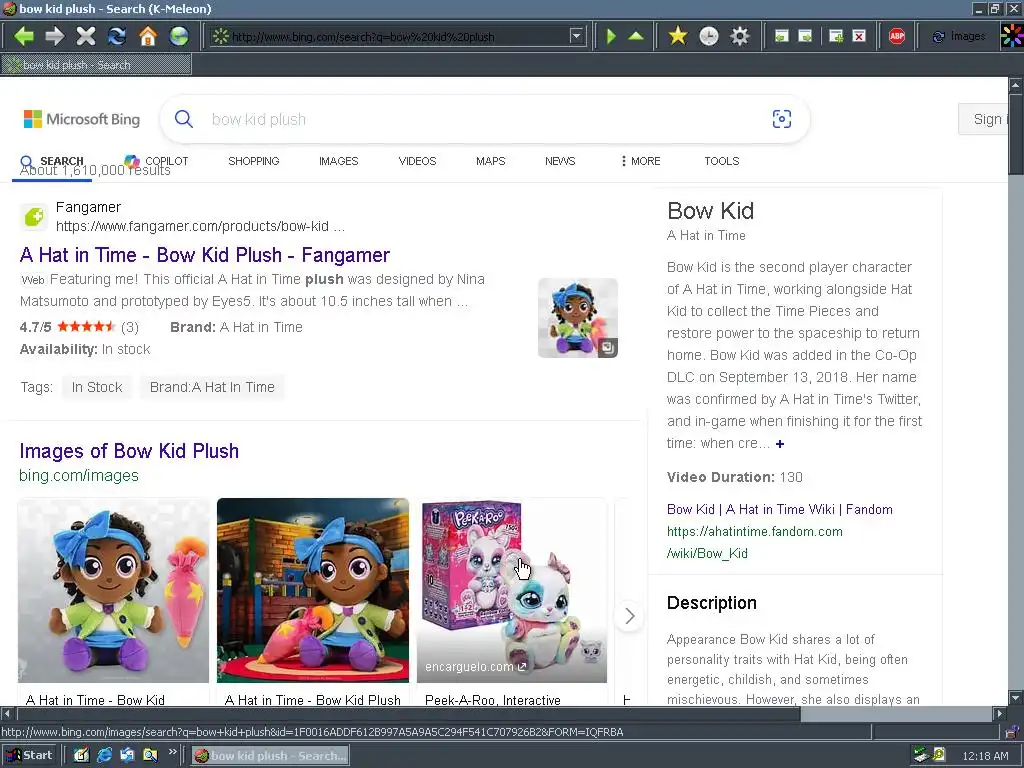This screenshot has width=1024, height=768.
Task: Open second Bow Kid plush image on red rug
Action: (x=313, y=590)
